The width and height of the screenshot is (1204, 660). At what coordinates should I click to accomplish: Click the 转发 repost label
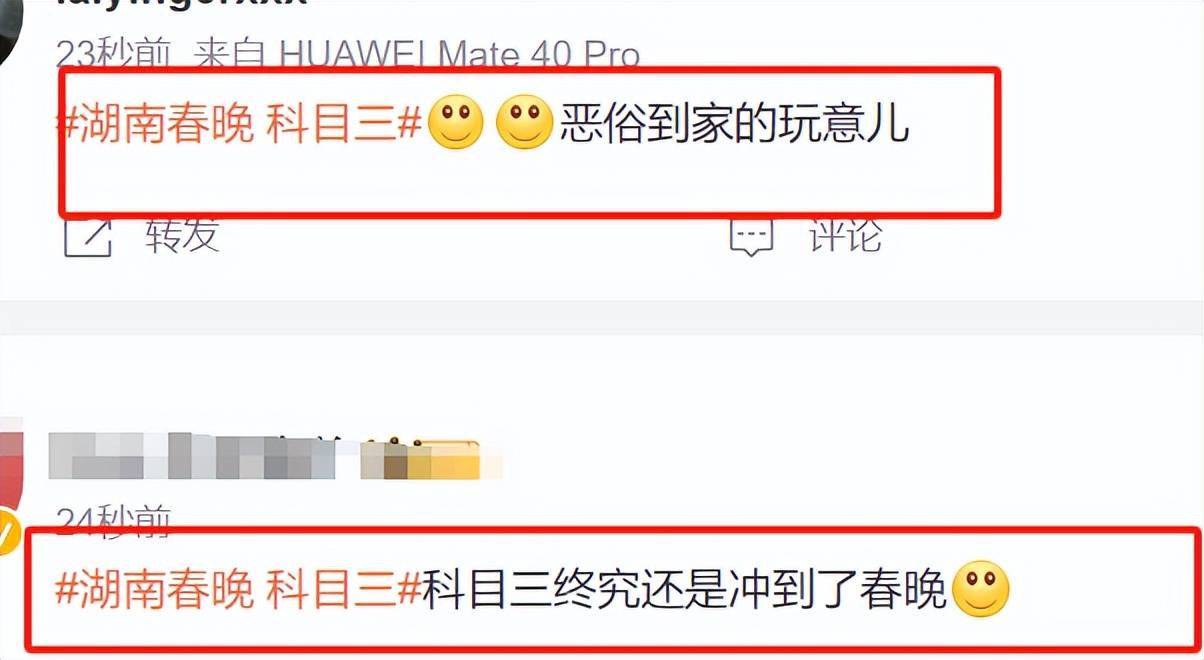182,236
